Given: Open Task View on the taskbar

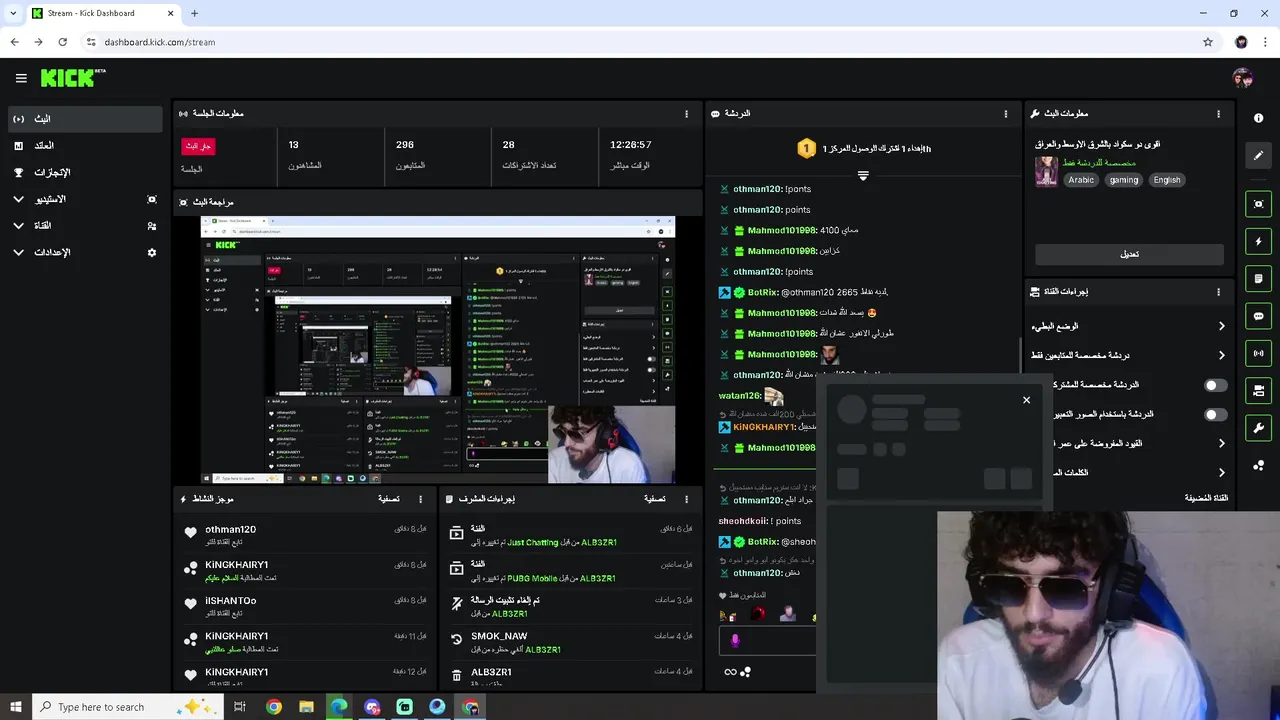Looking at the screenshot, I should coord(240,707).
